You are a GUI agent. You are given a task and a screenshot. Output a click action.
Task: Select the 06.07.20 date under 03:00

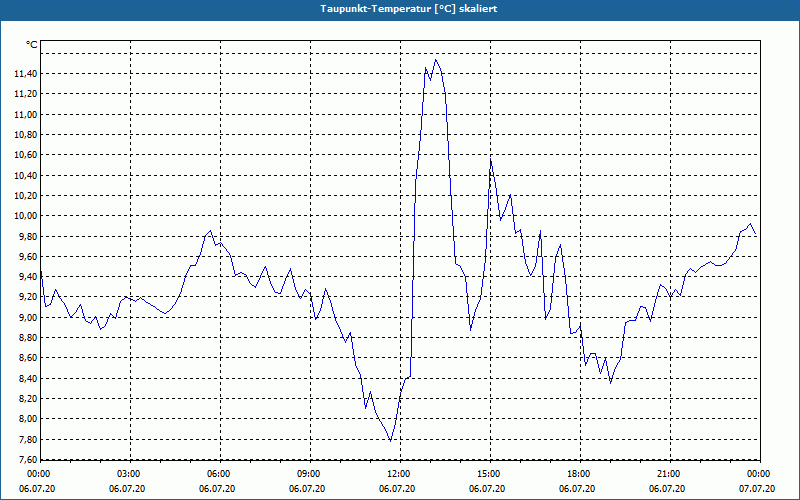tap(127, 489)
